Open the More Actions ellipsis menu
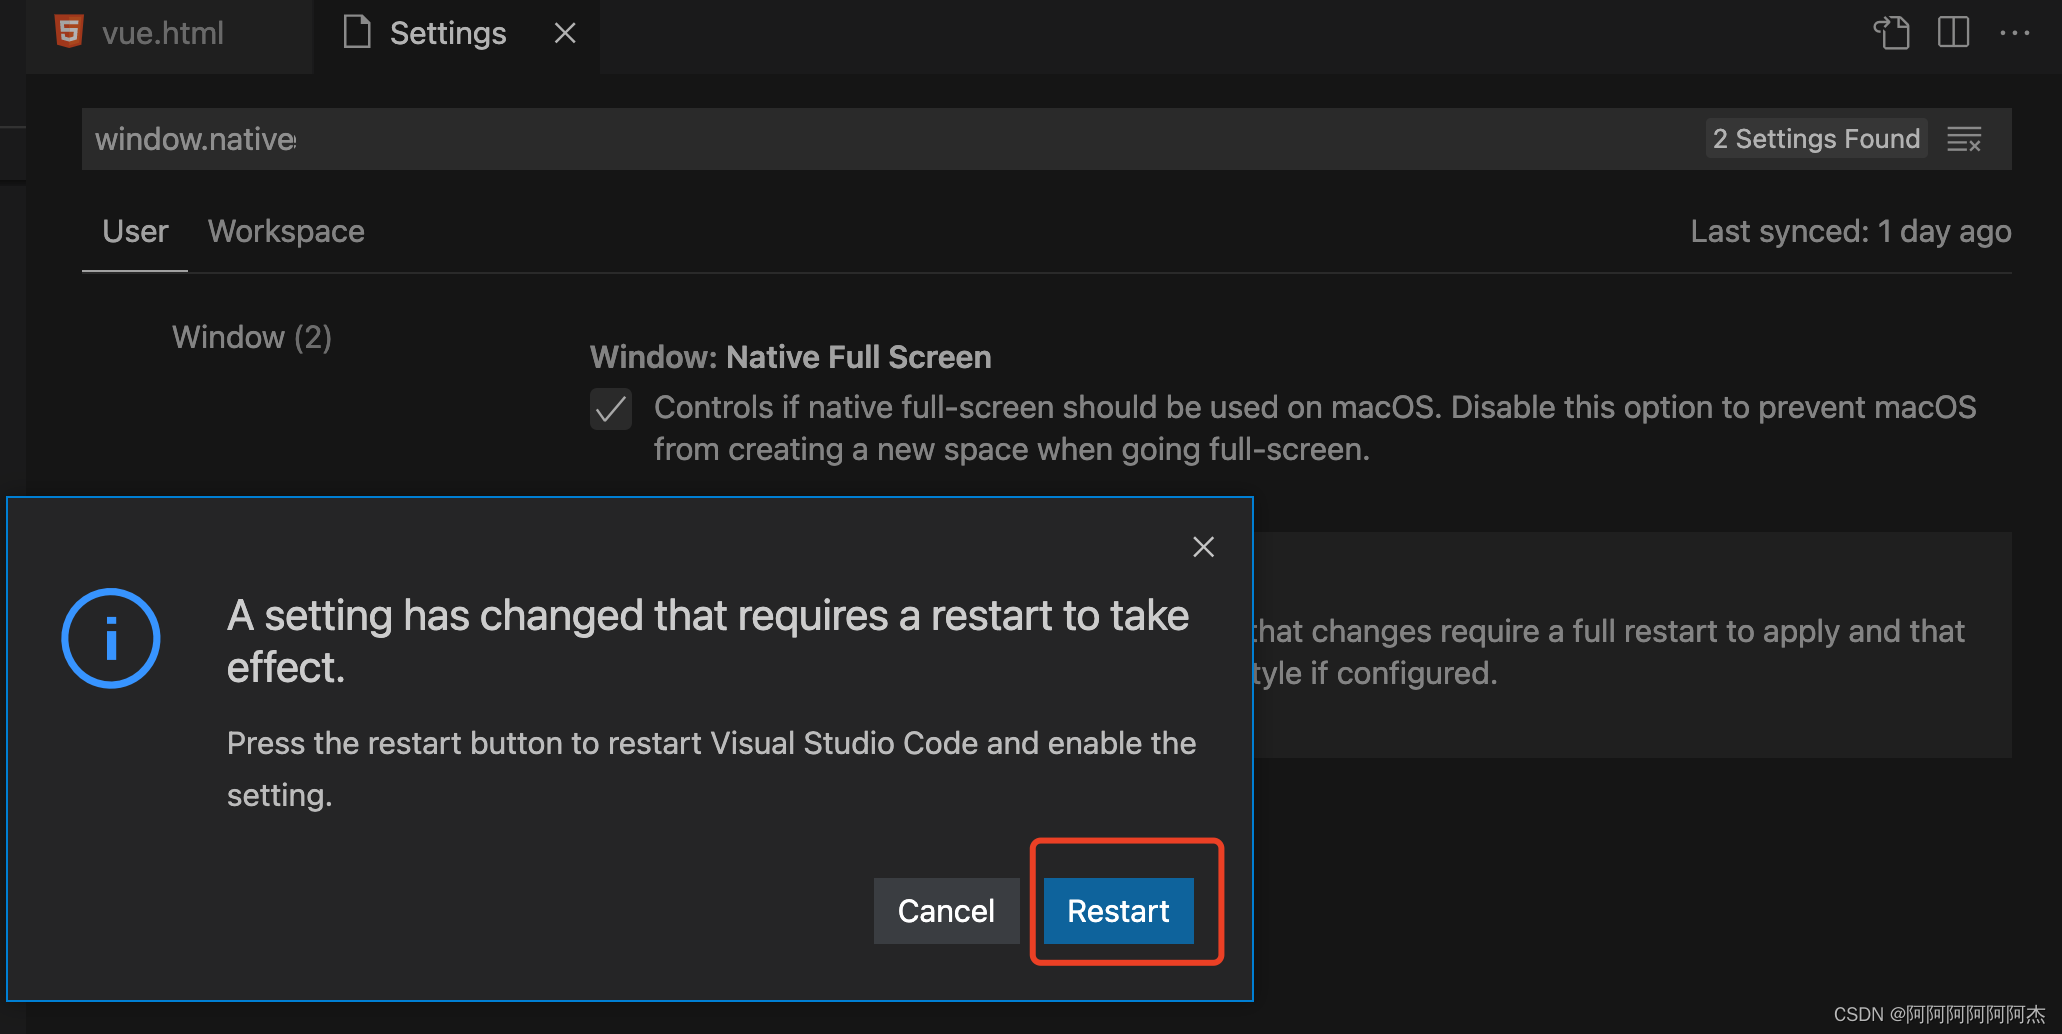The image size is (2062, 1034). (2015, 33)
